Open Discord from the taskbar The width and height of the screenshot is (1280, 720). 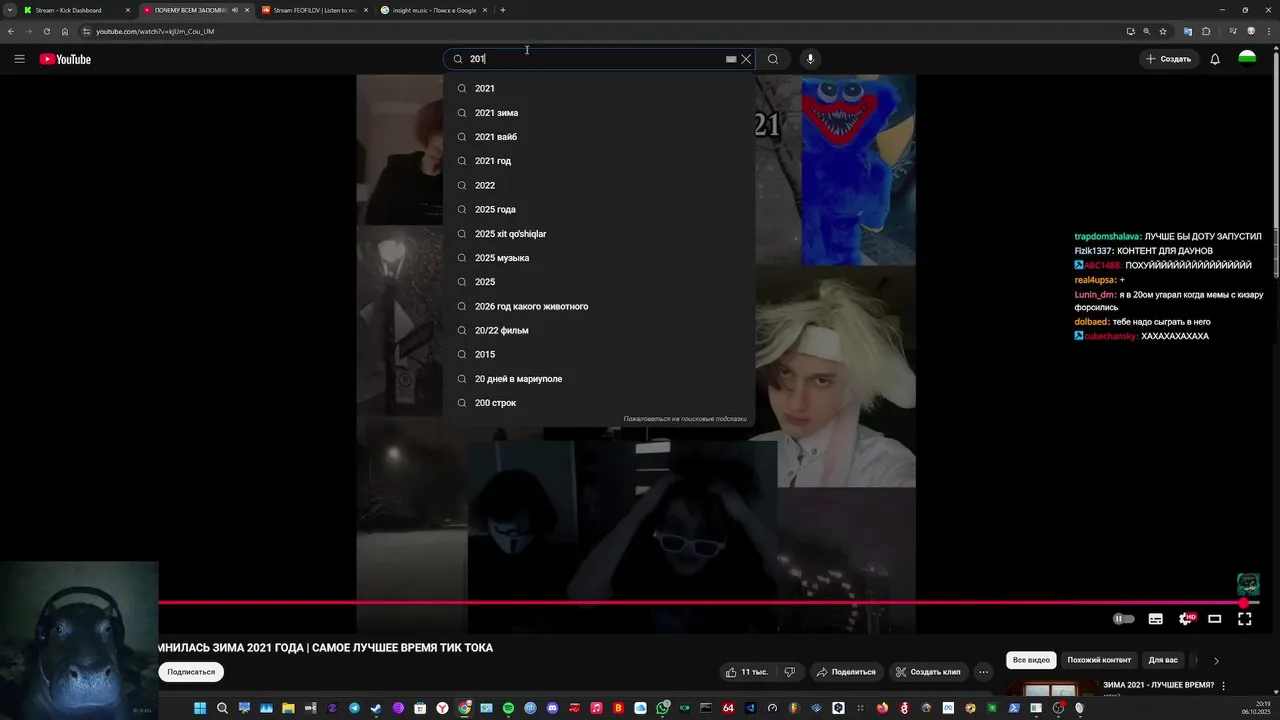tap(552, 708)
